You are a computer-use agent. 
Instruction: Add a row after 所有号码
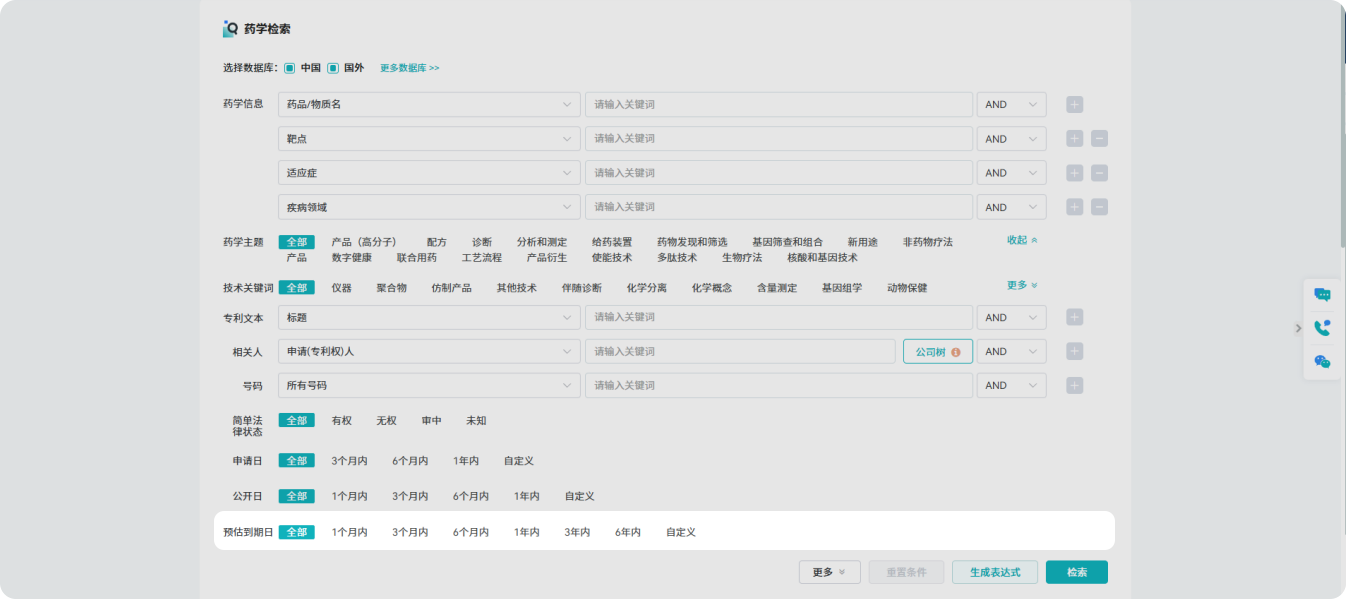[x=1075, y=385]
